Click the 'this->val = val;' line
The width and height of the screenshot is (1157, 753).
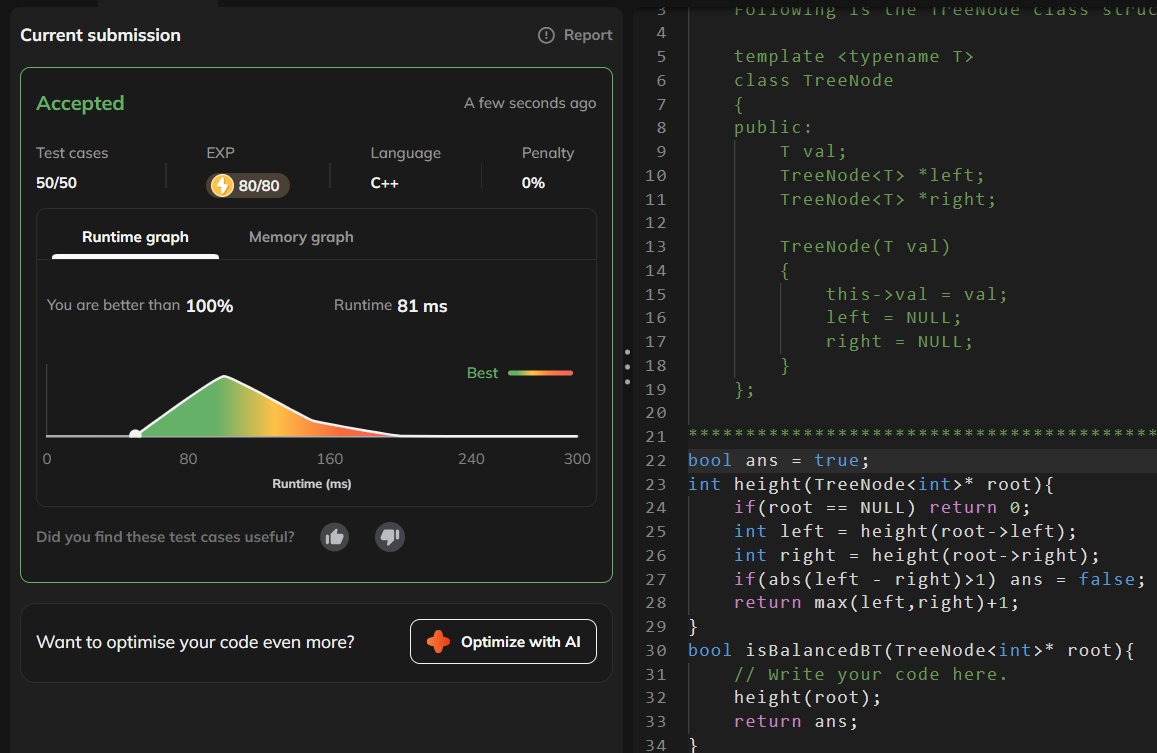[916, 295]
